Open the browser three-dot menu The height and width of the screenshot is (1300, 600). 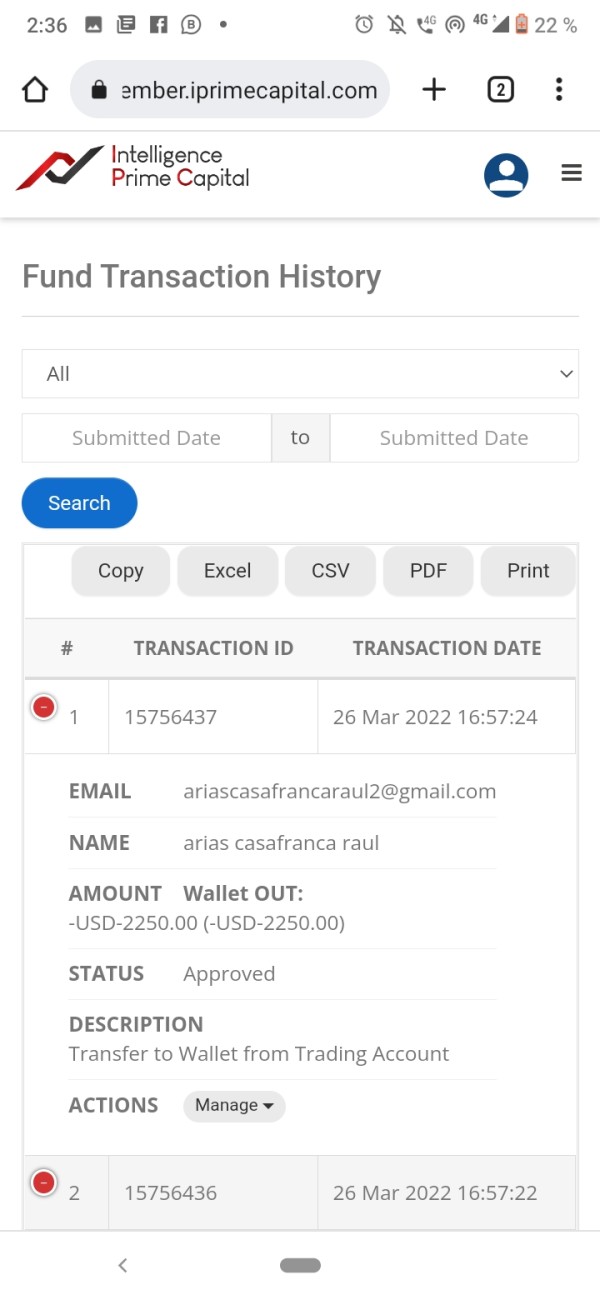(x=559, y=90)
